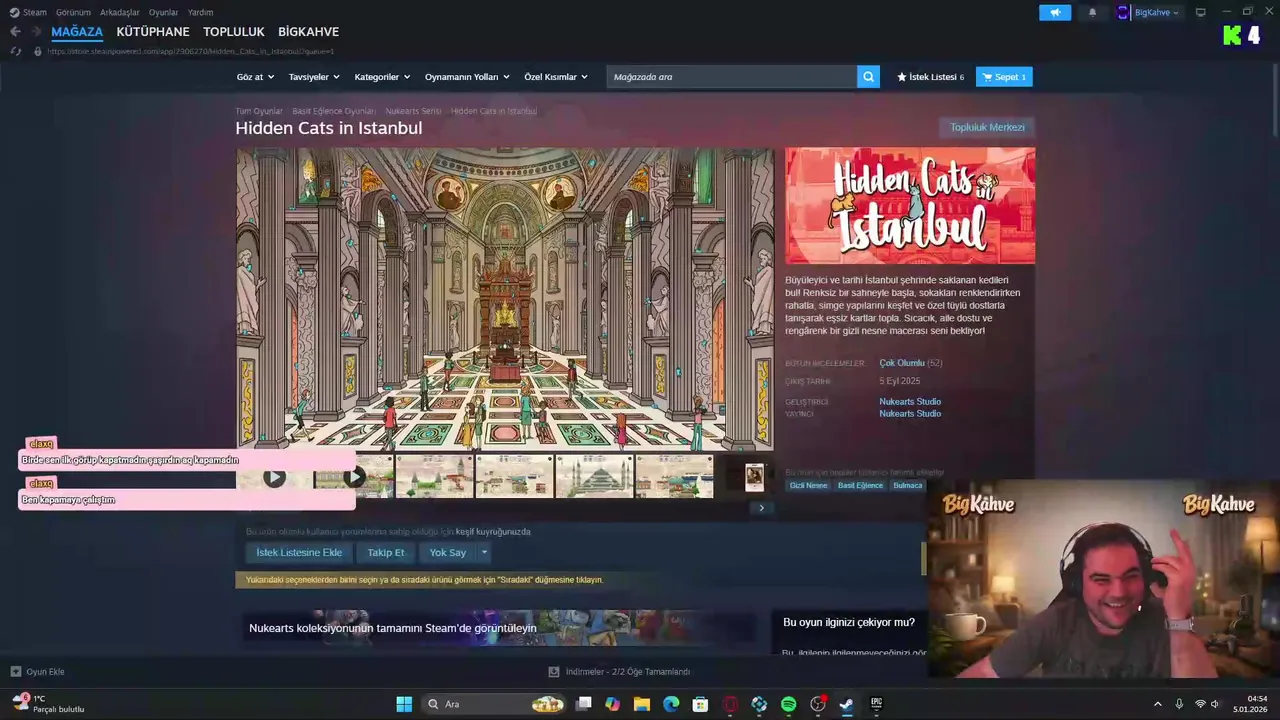Viewport: 1280px width, 720px height.
Task: Open the arrow next to Yok Say
Action: (x=484, y=552)
